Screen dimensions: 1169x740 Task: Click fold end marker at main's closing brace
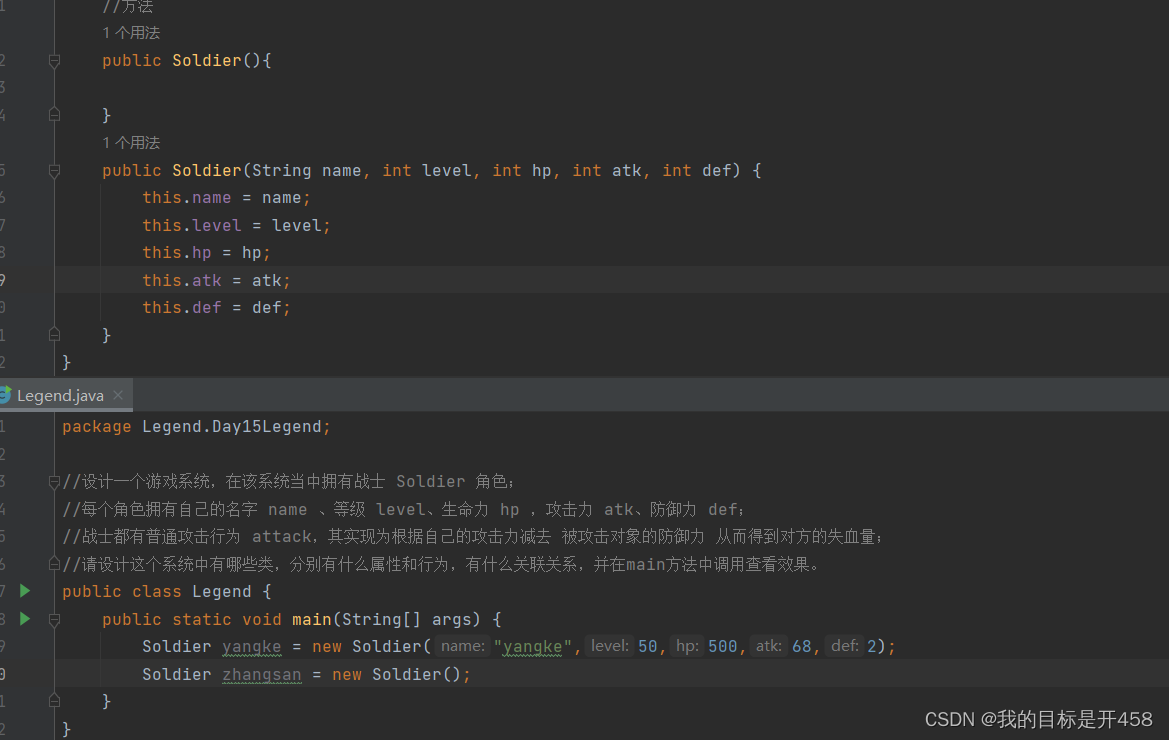55,701
